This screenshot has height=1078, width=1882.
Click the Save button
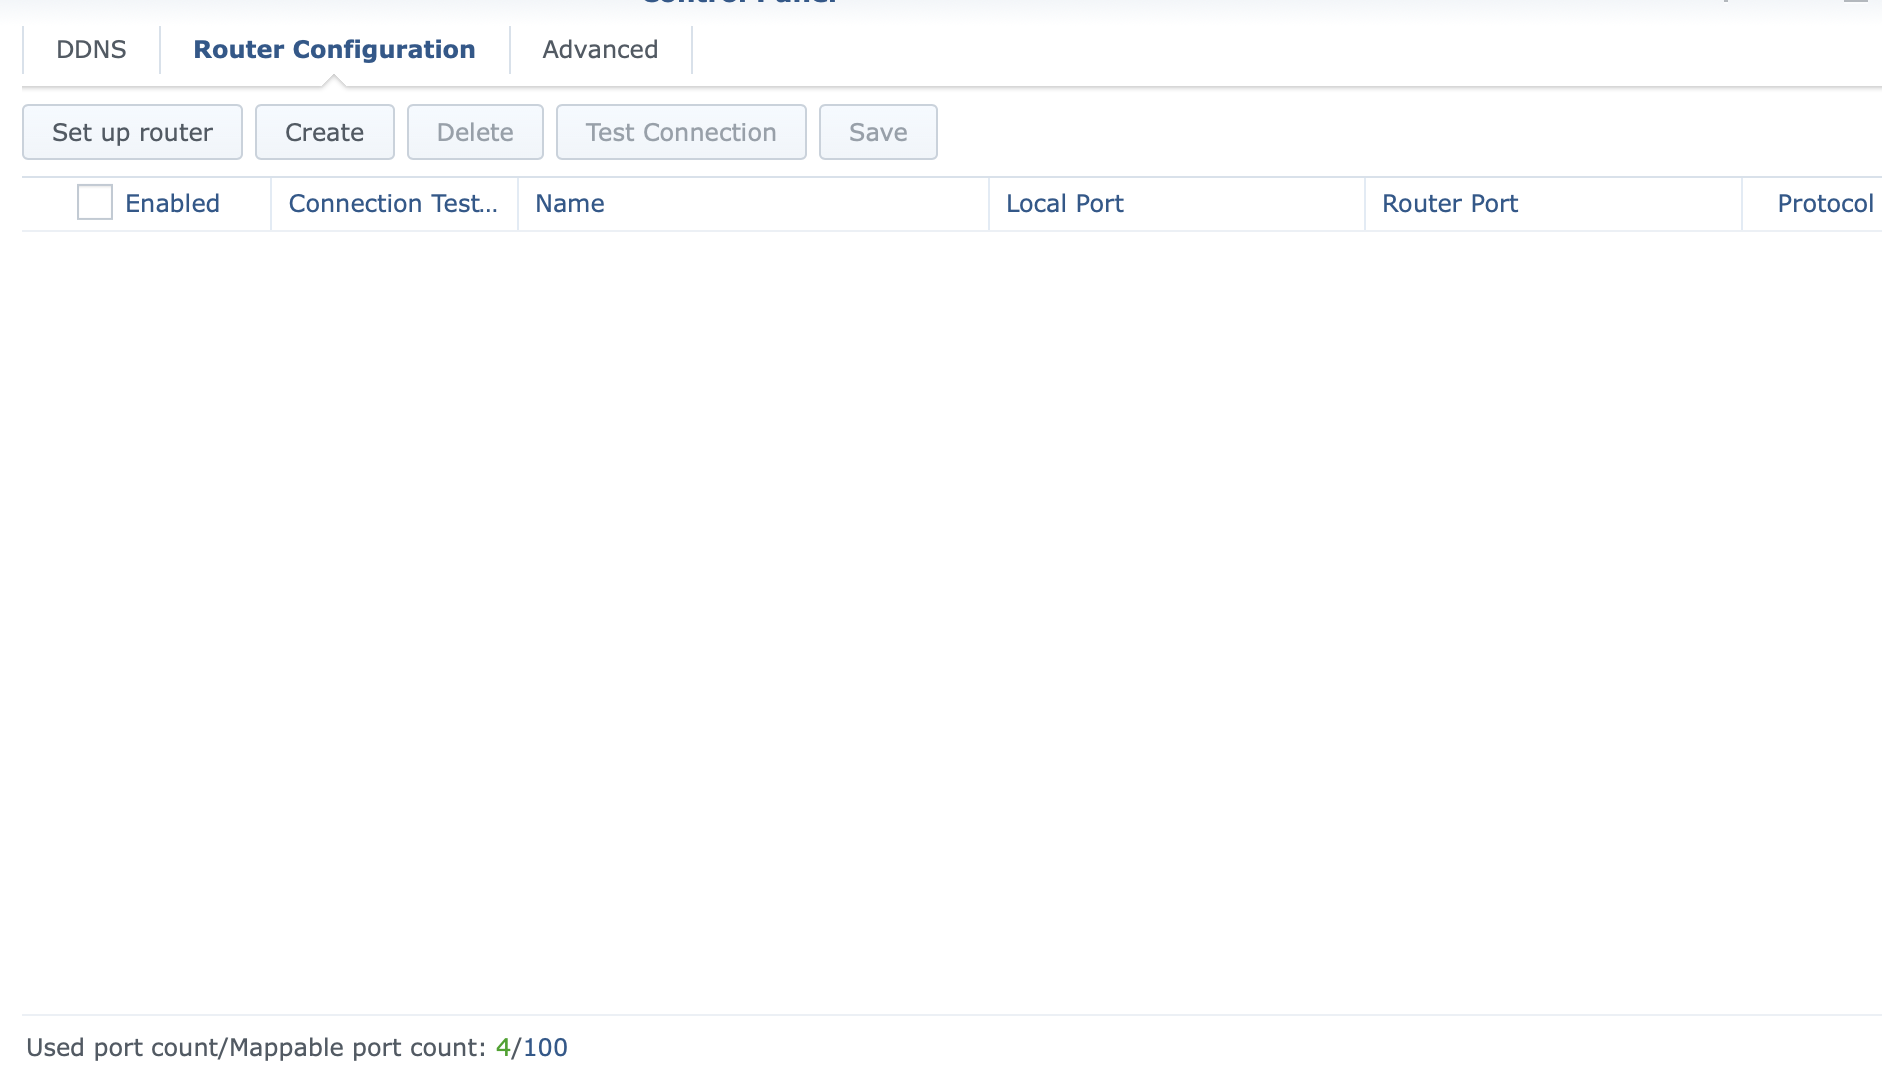tap(878, 132)
